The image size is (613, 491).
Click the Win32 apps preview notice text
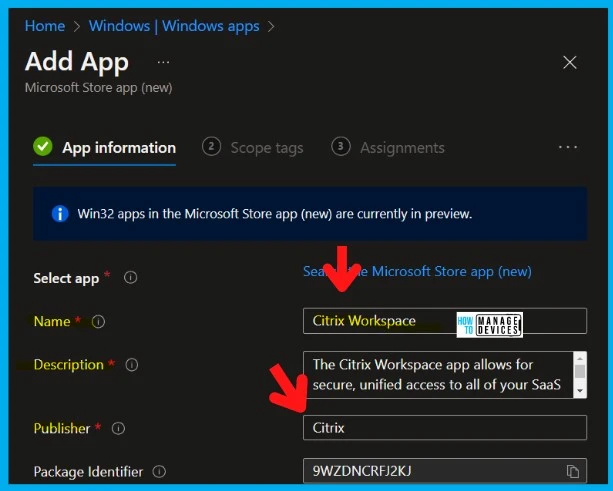click(274, 214)
